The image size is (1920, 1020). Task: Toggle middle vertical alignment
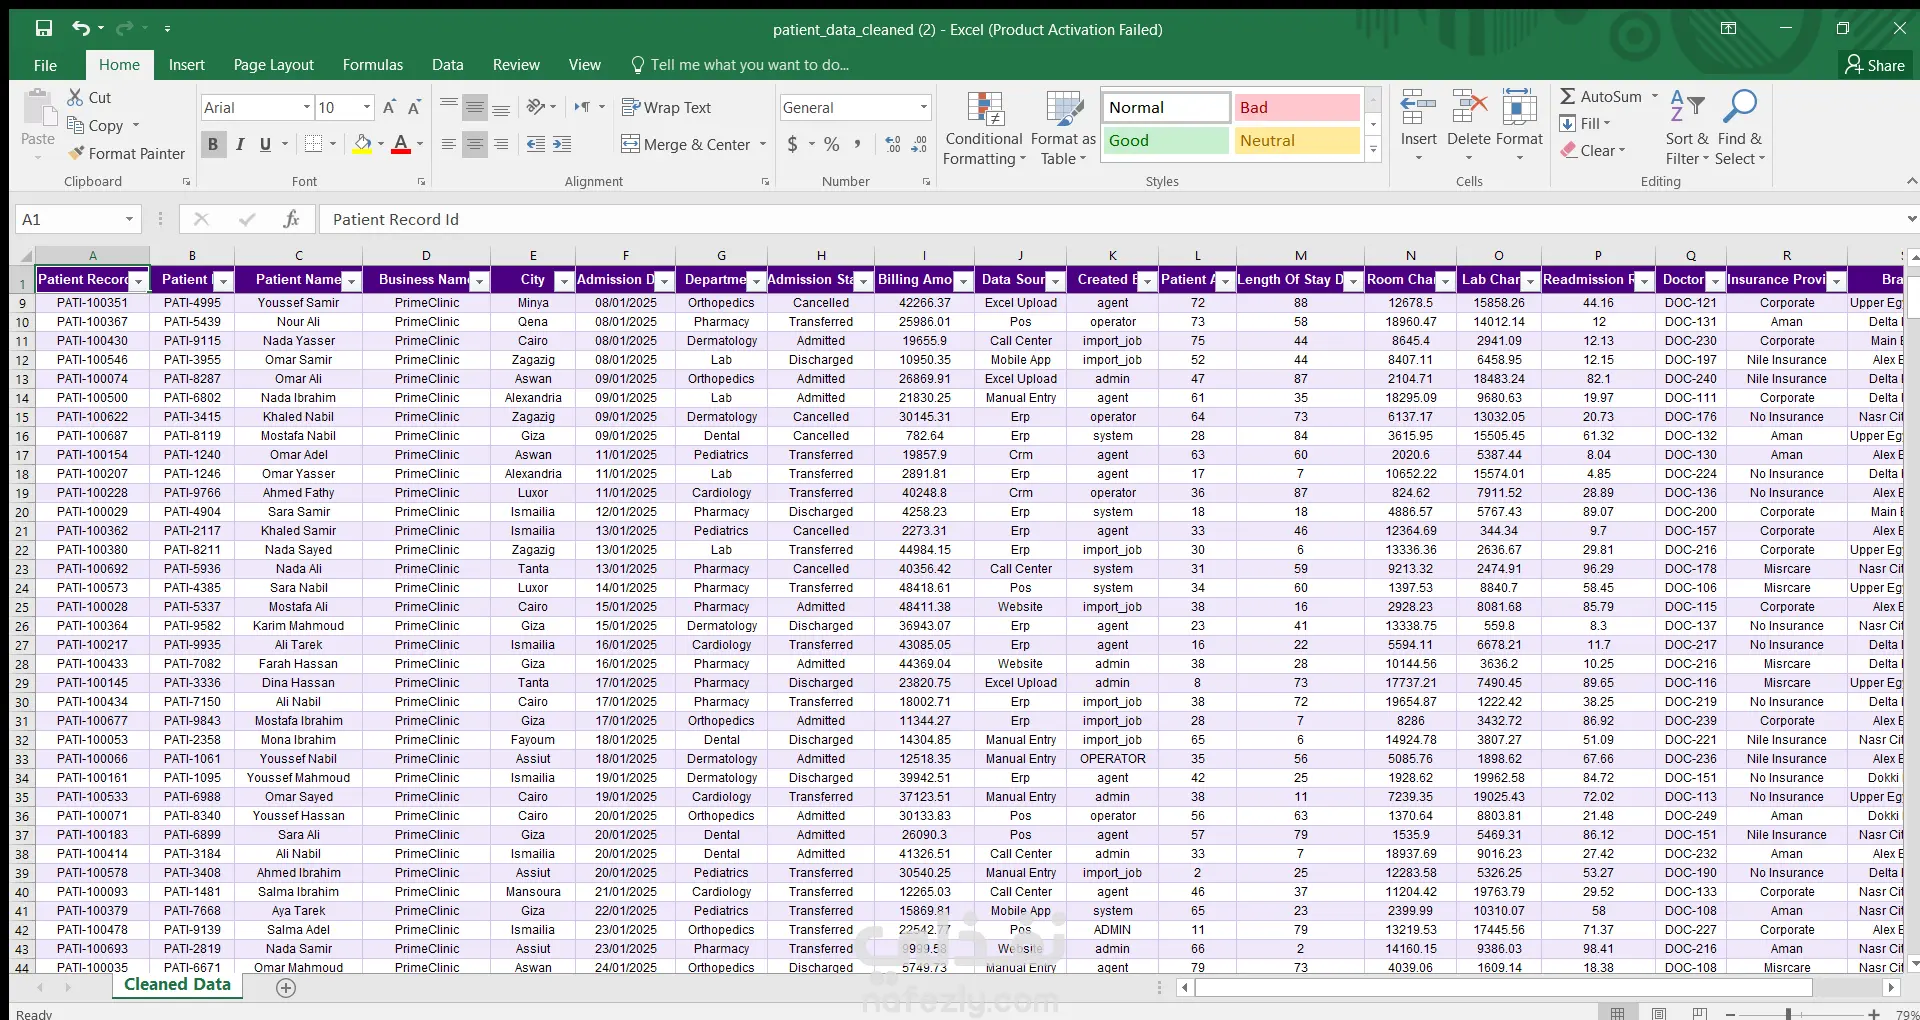[474, 107]
